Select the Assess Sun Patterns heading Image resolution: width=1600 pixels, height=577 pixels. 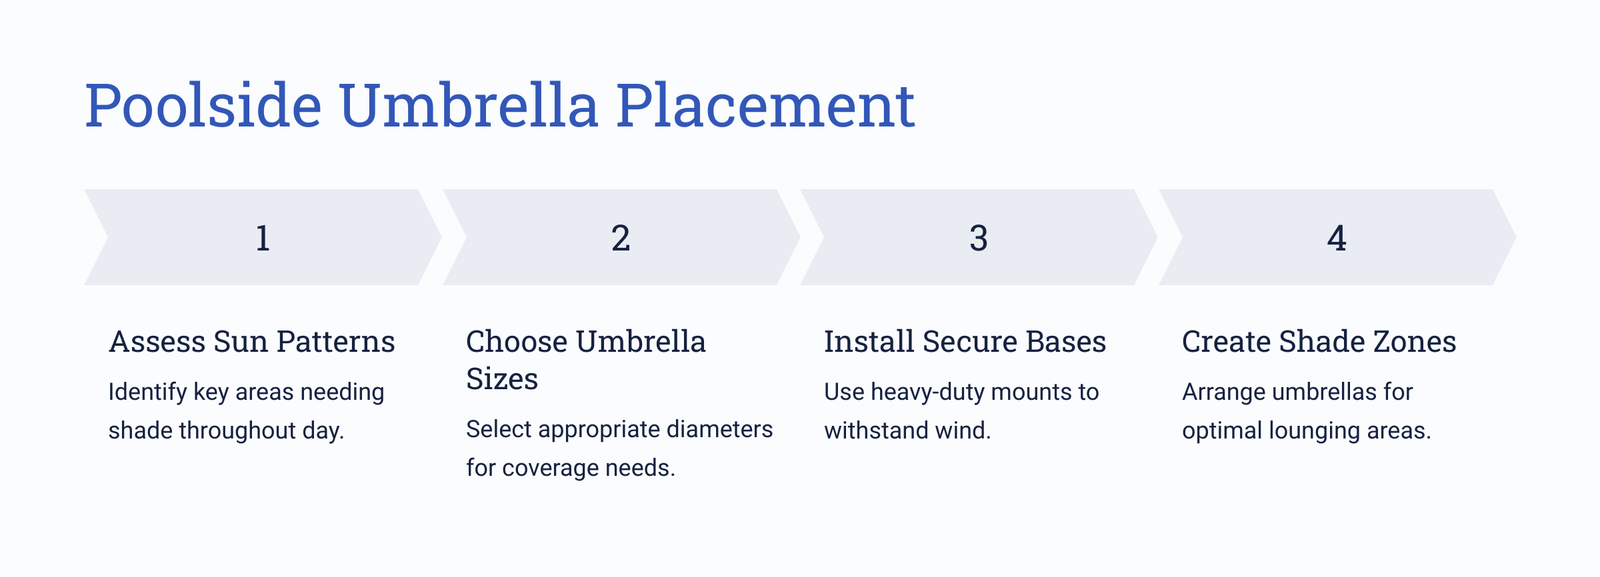(252, 342)
